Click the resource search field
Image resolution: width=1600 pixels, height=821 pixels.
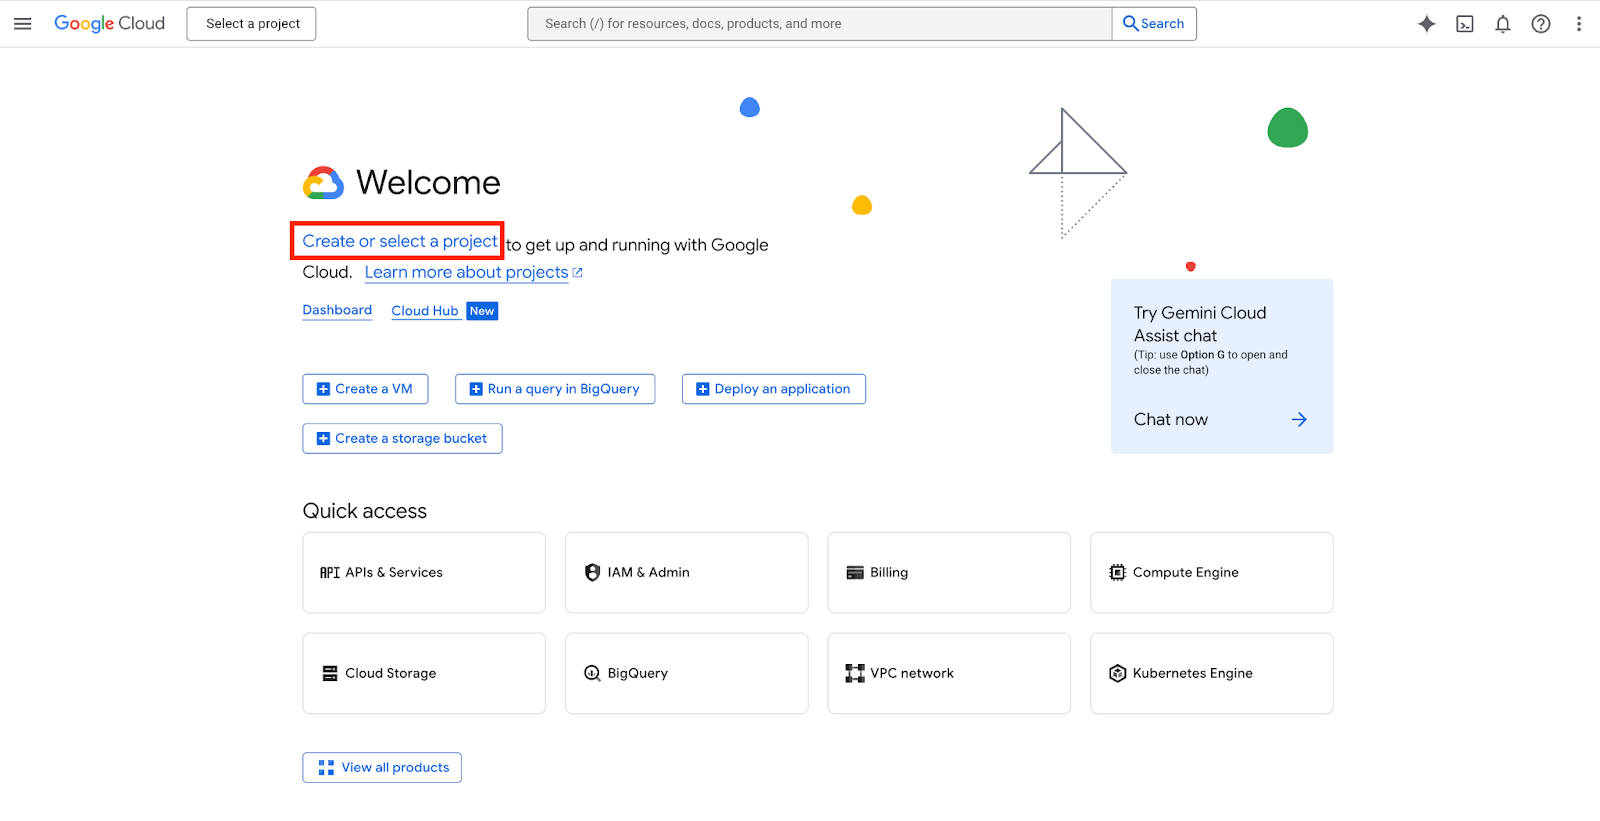tap(818, 24)
